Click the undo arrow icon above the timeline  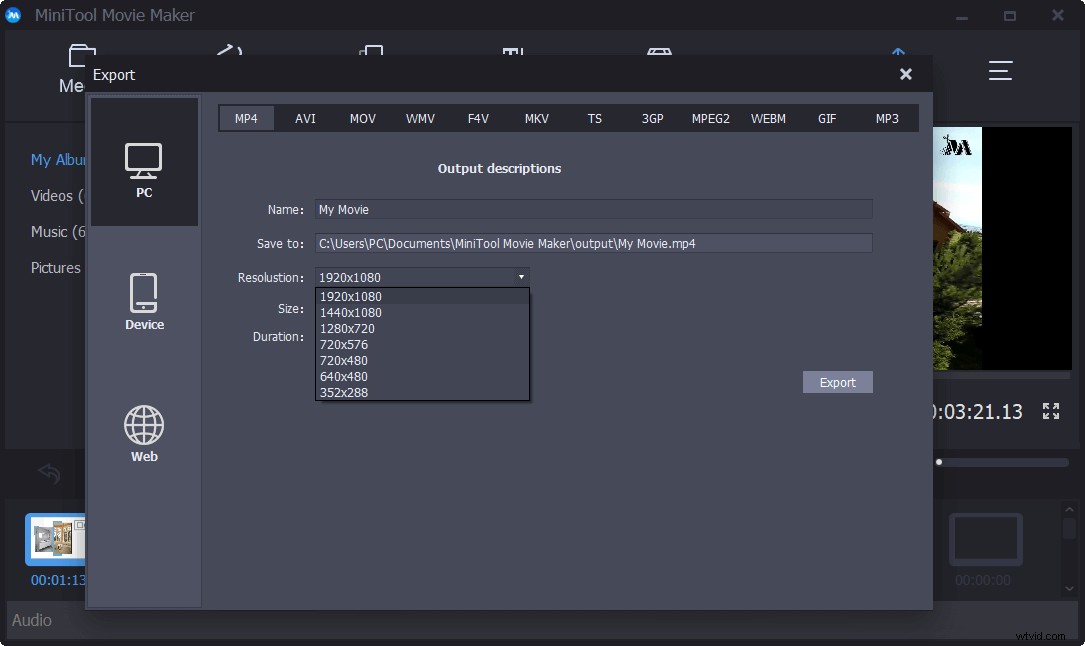(49, 473)
